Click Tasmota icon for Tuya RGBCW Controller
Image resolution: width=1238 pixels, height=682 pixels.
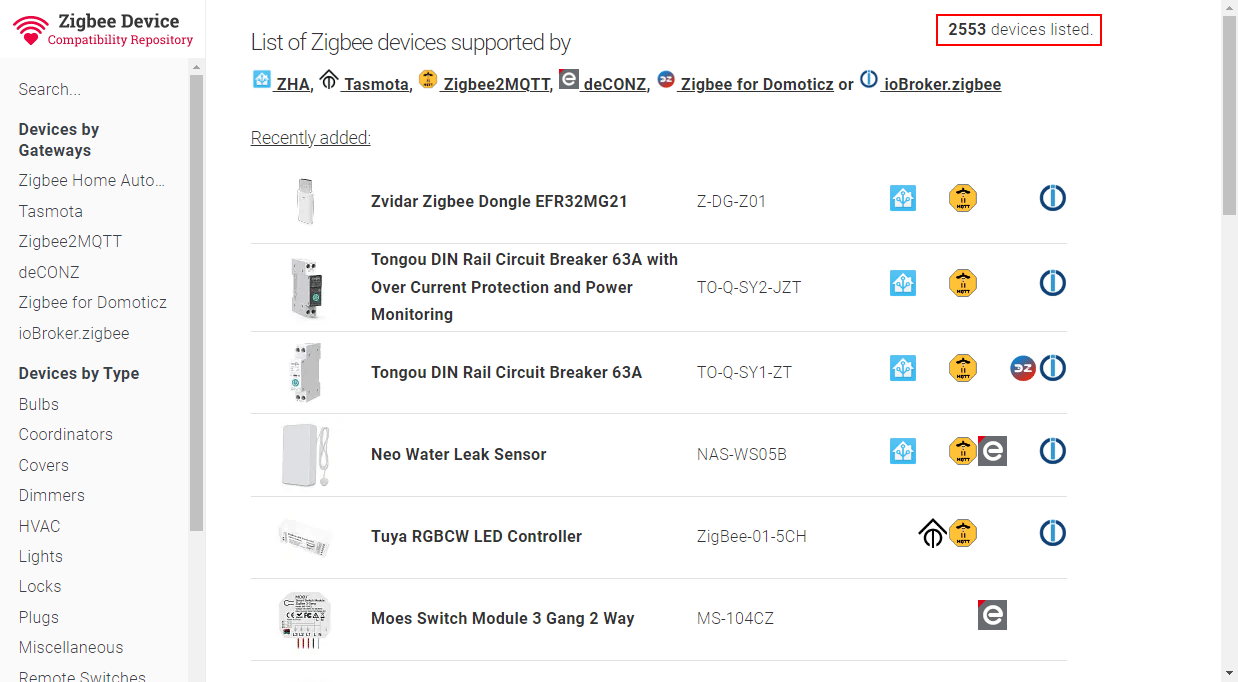click(x=932, y=534)
